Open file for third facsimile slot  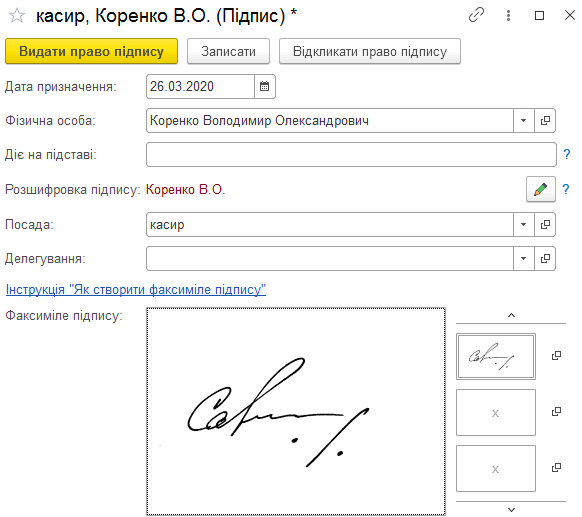pyautogui.click(x=556, y=467)
